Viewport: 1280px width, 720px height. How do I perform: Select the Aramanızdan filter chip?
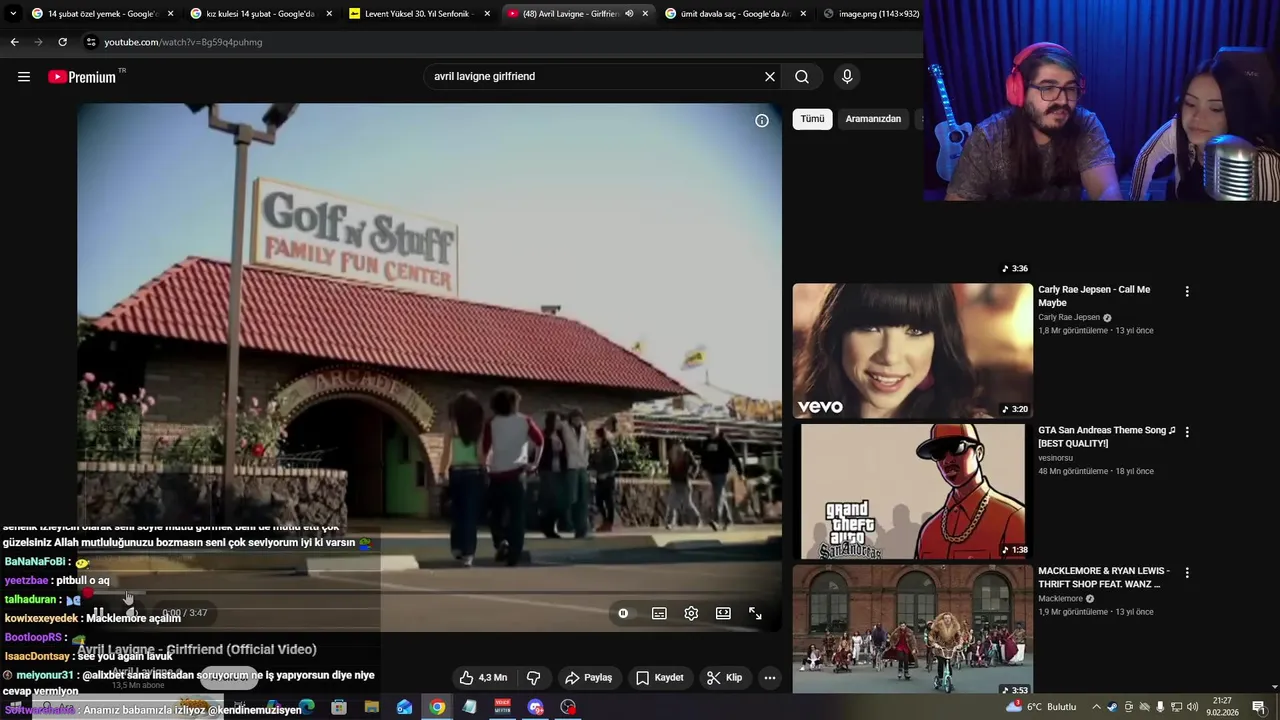pos(873,119)
